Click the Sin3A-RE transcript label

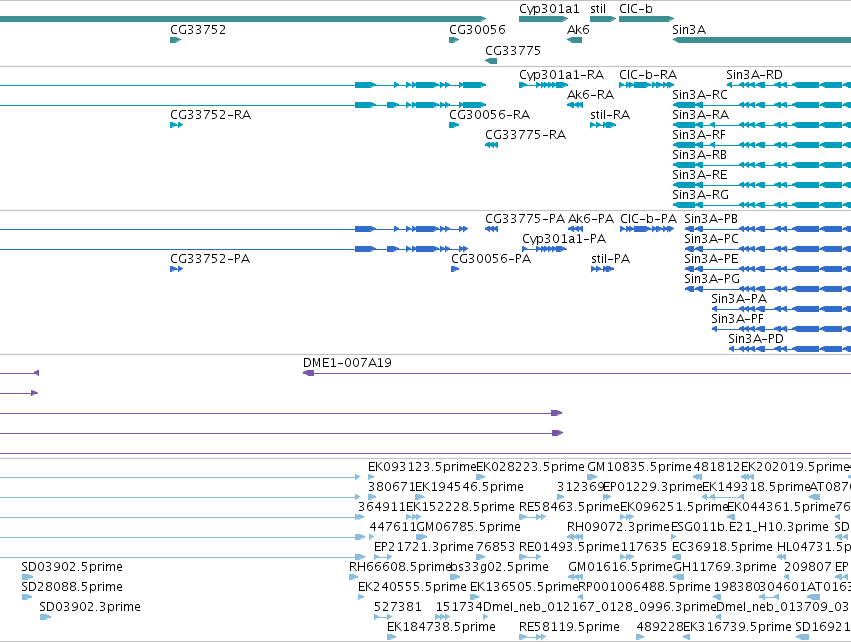(700, 175)
